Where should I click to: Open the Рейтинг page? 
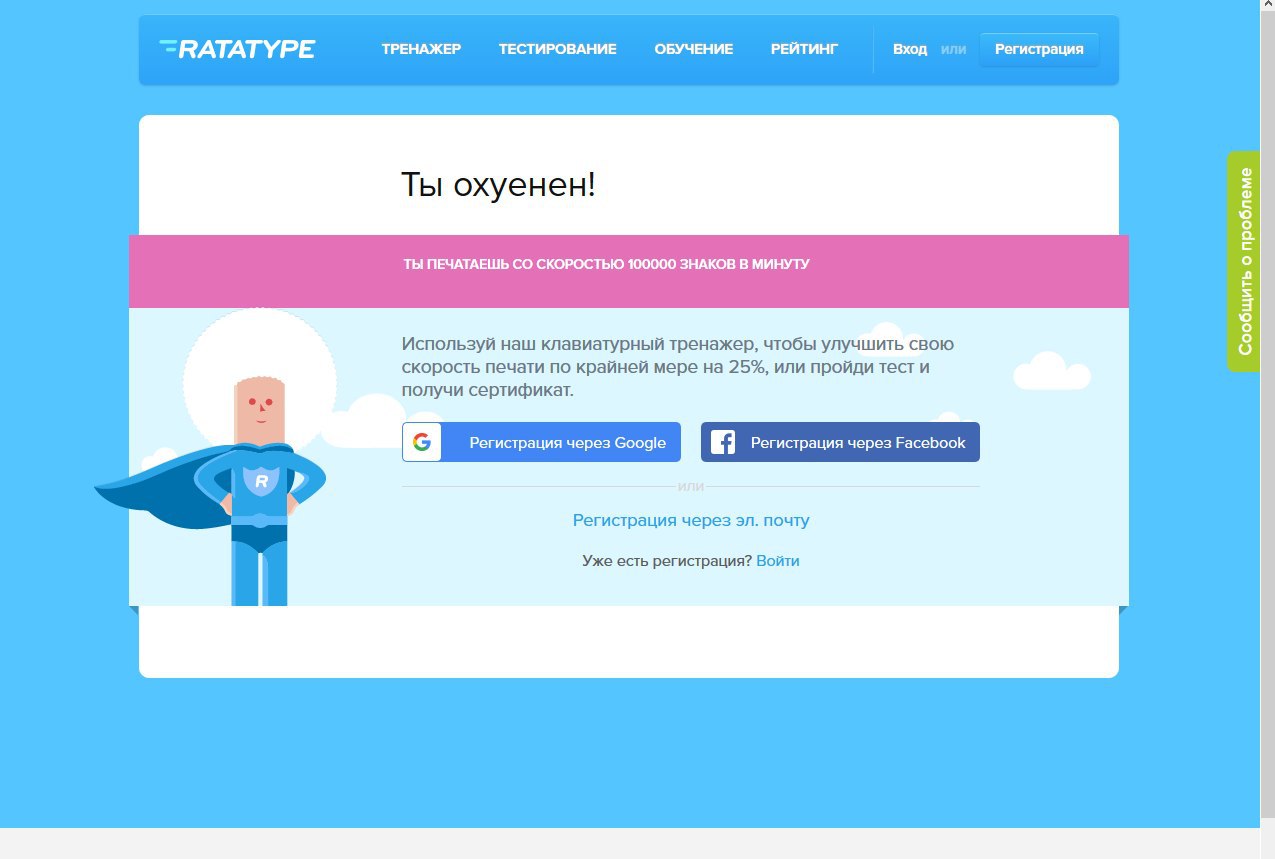click(804, 49)
